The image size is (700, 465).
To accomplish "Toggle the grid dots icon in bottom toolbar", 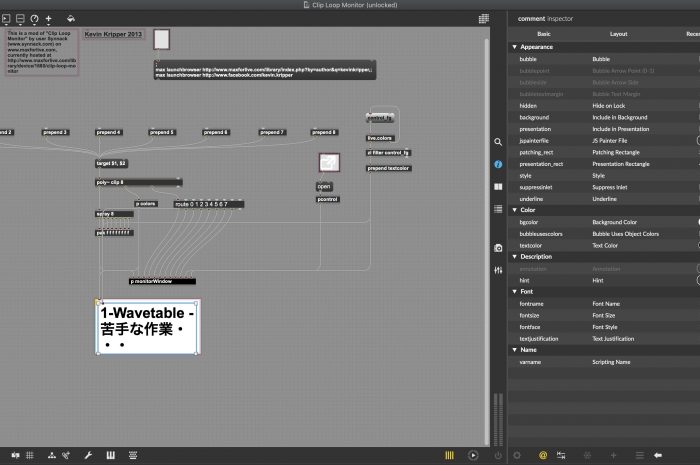I will click(x=30, y=455).
